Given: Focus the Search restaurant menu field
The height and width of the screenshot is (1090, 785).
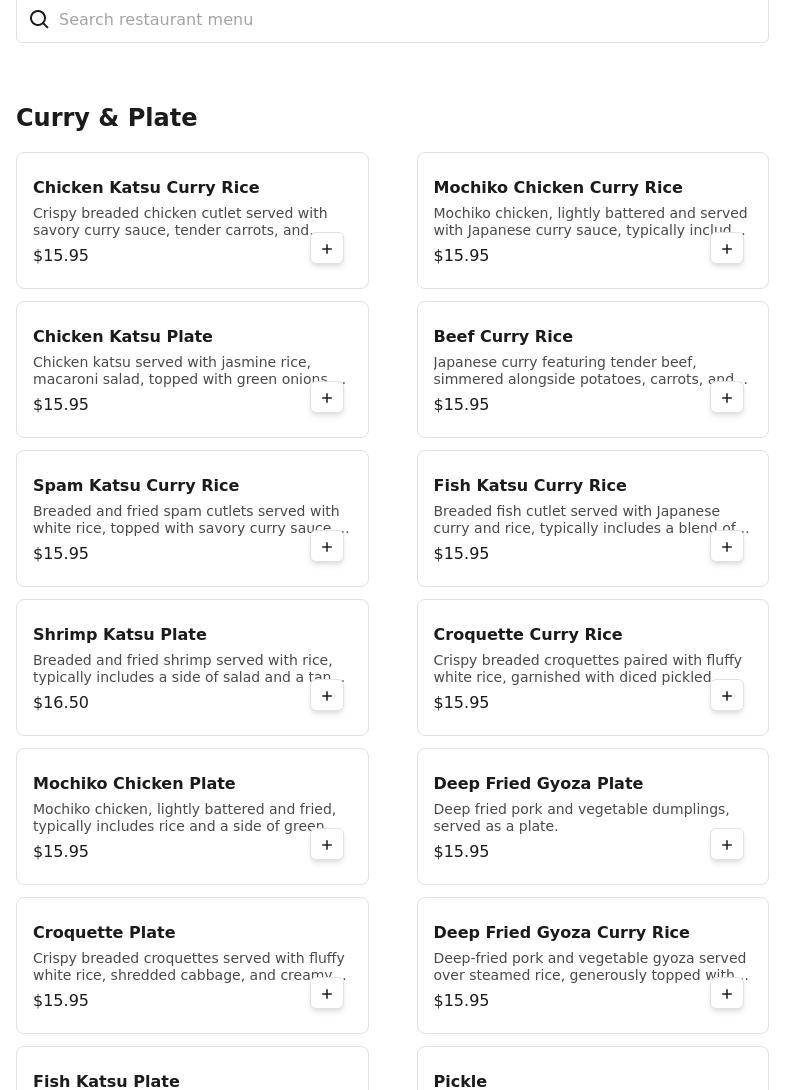Looking at the screenshot, I should [392, 19].
